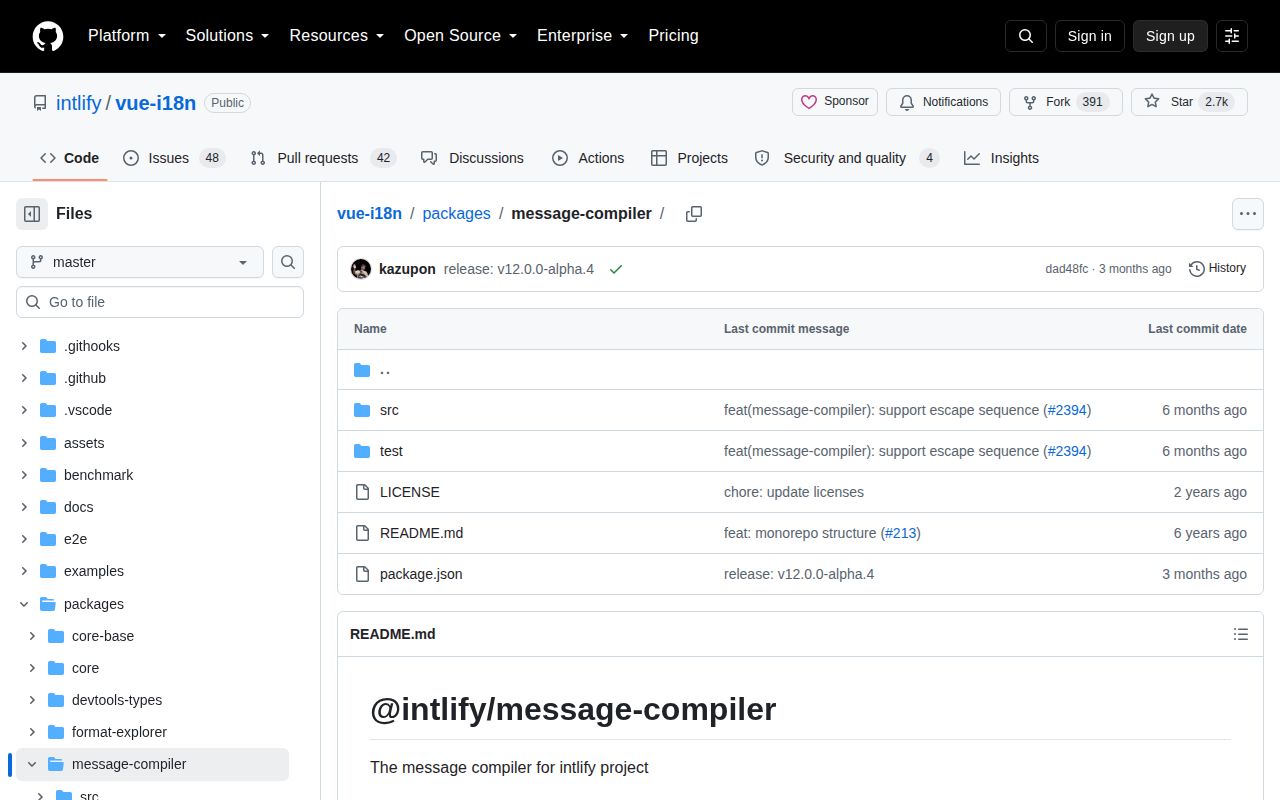Click the LICENSE file icon
This screenshot has height=800, width=1280.
(x=362, y=492)
